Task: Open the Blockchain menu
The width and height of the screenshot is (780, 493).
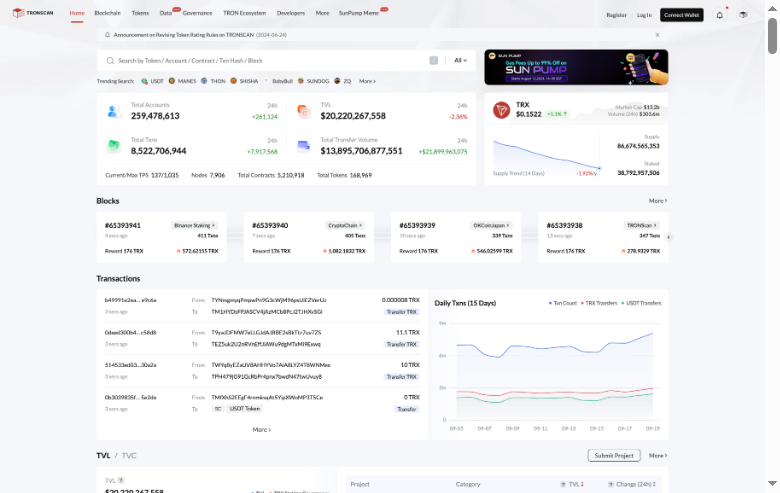Action: coord(107,15)
